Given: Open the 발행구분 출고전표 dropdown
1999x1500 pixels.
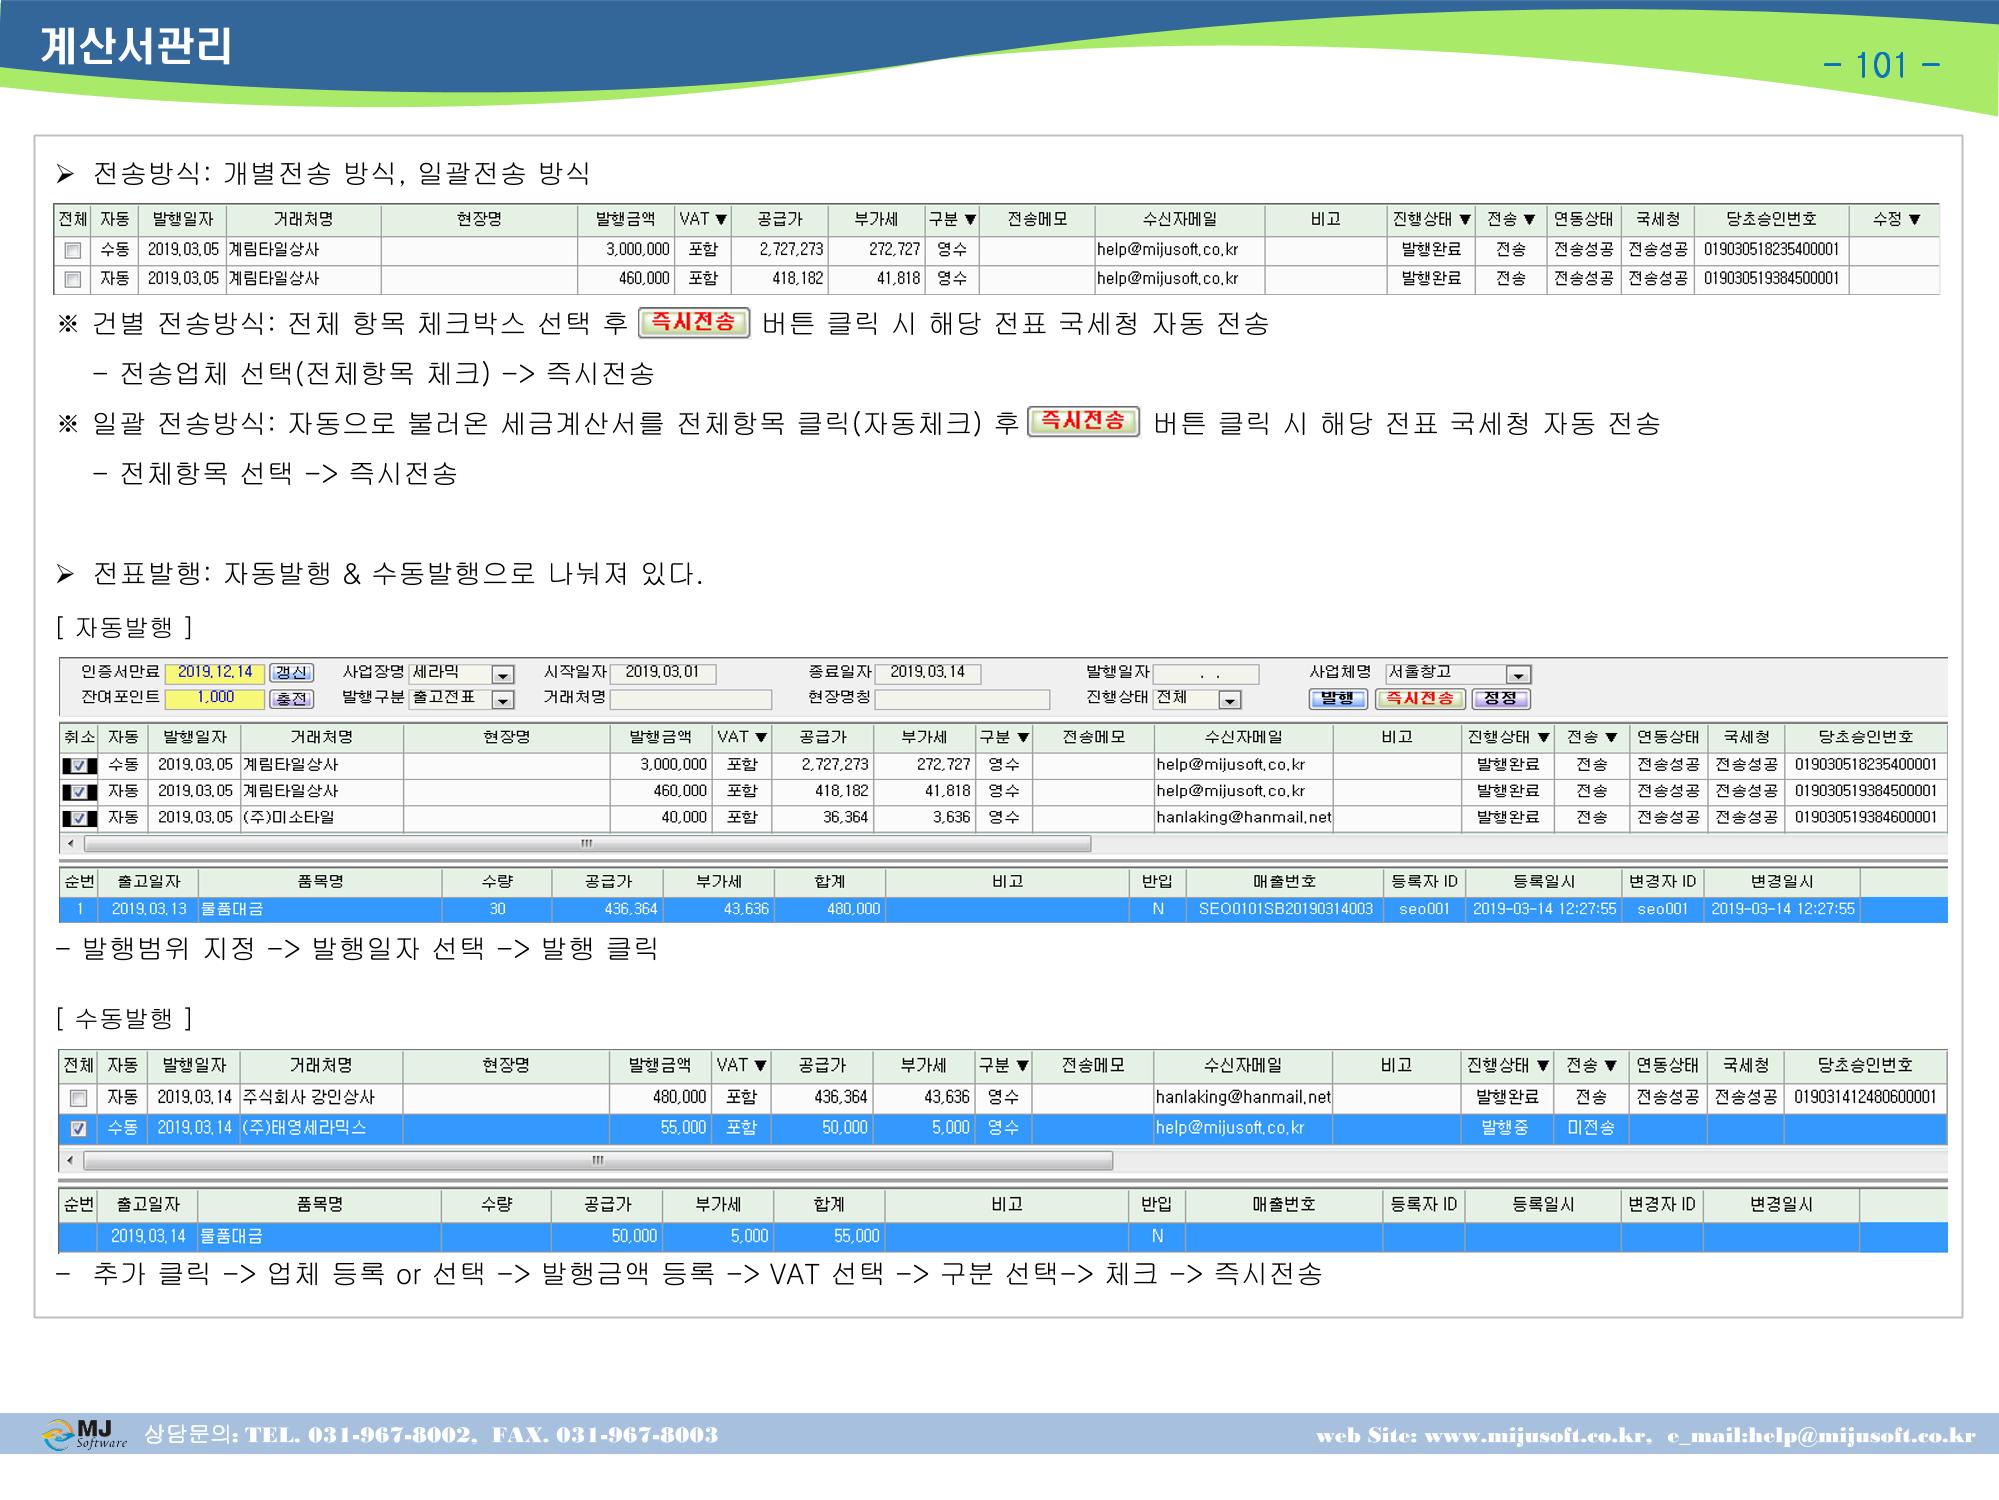Looking at the screenshot, I should point(503,700).
